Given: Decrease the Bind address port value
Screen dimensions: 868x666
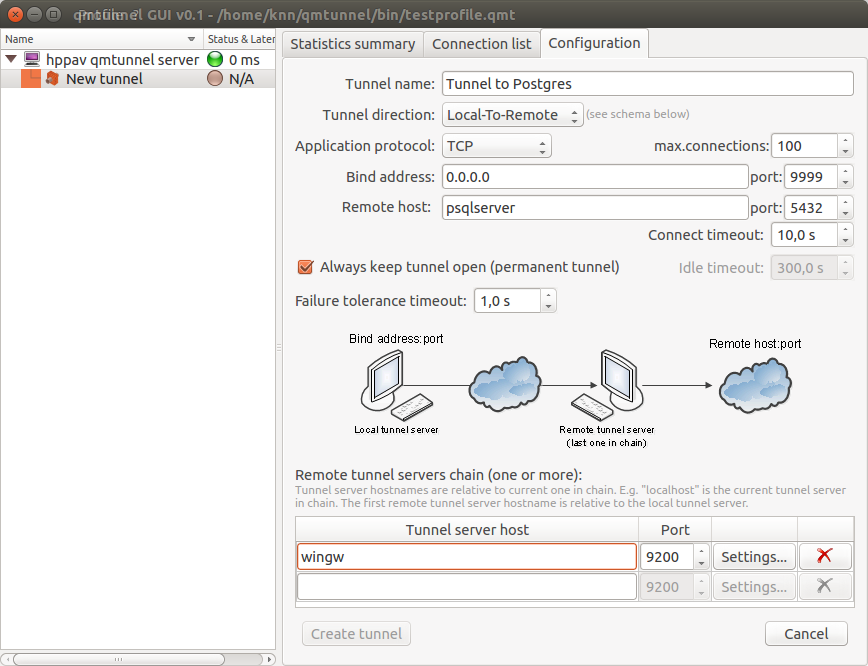Looking at the screenshot, I should pyautogui.click(x=845, y=183).
